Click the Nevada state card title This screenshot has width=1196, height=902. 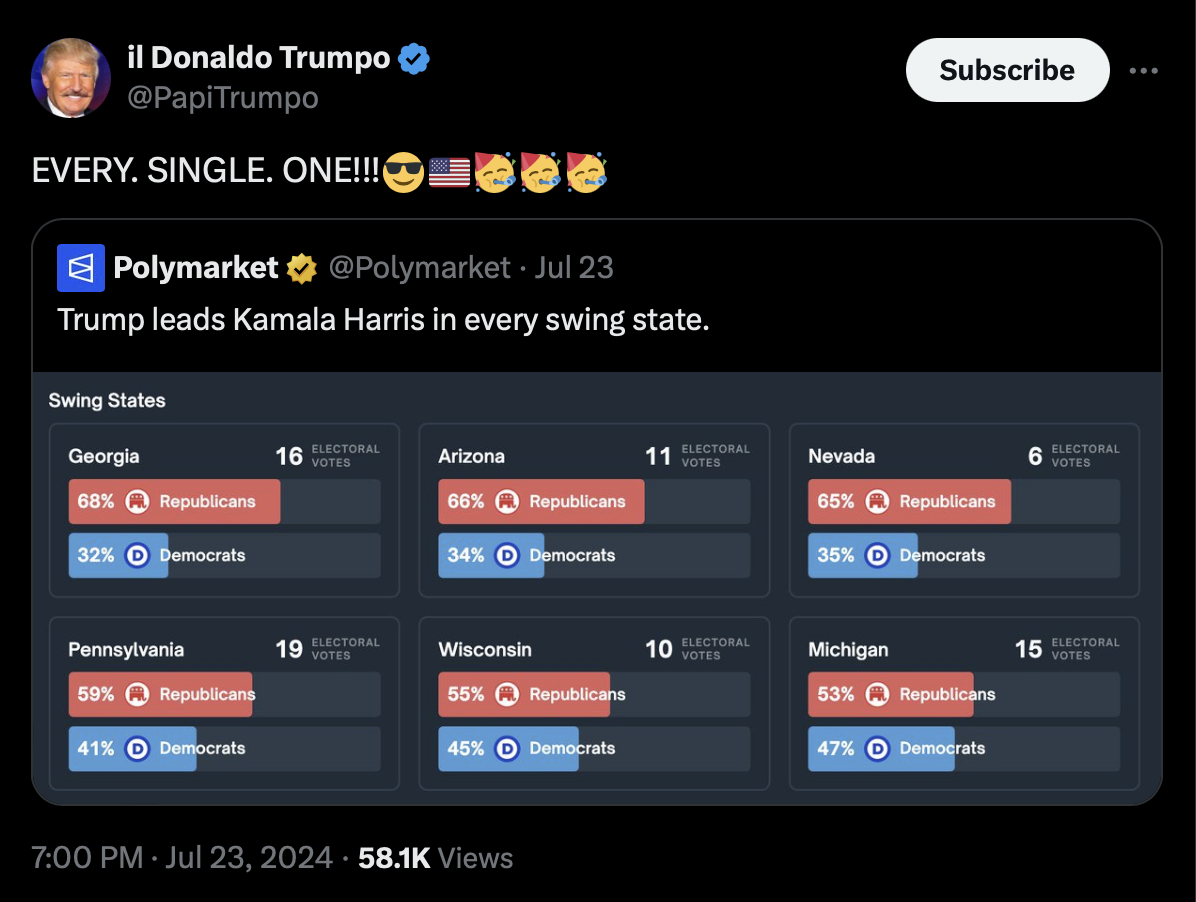pyautogui.click(x=841, y=456)
